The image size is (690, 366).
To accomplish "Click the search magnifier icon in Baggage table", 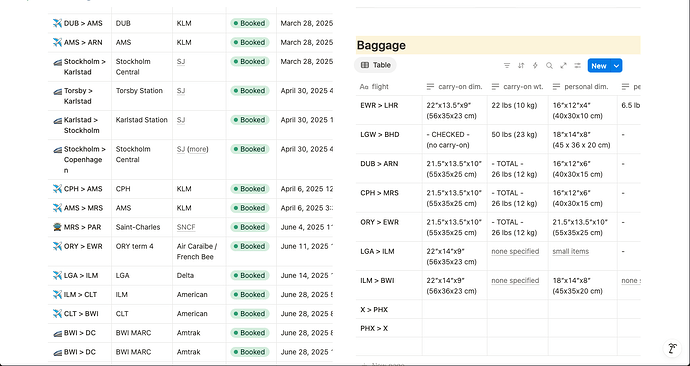I will [x=549, y=66].
